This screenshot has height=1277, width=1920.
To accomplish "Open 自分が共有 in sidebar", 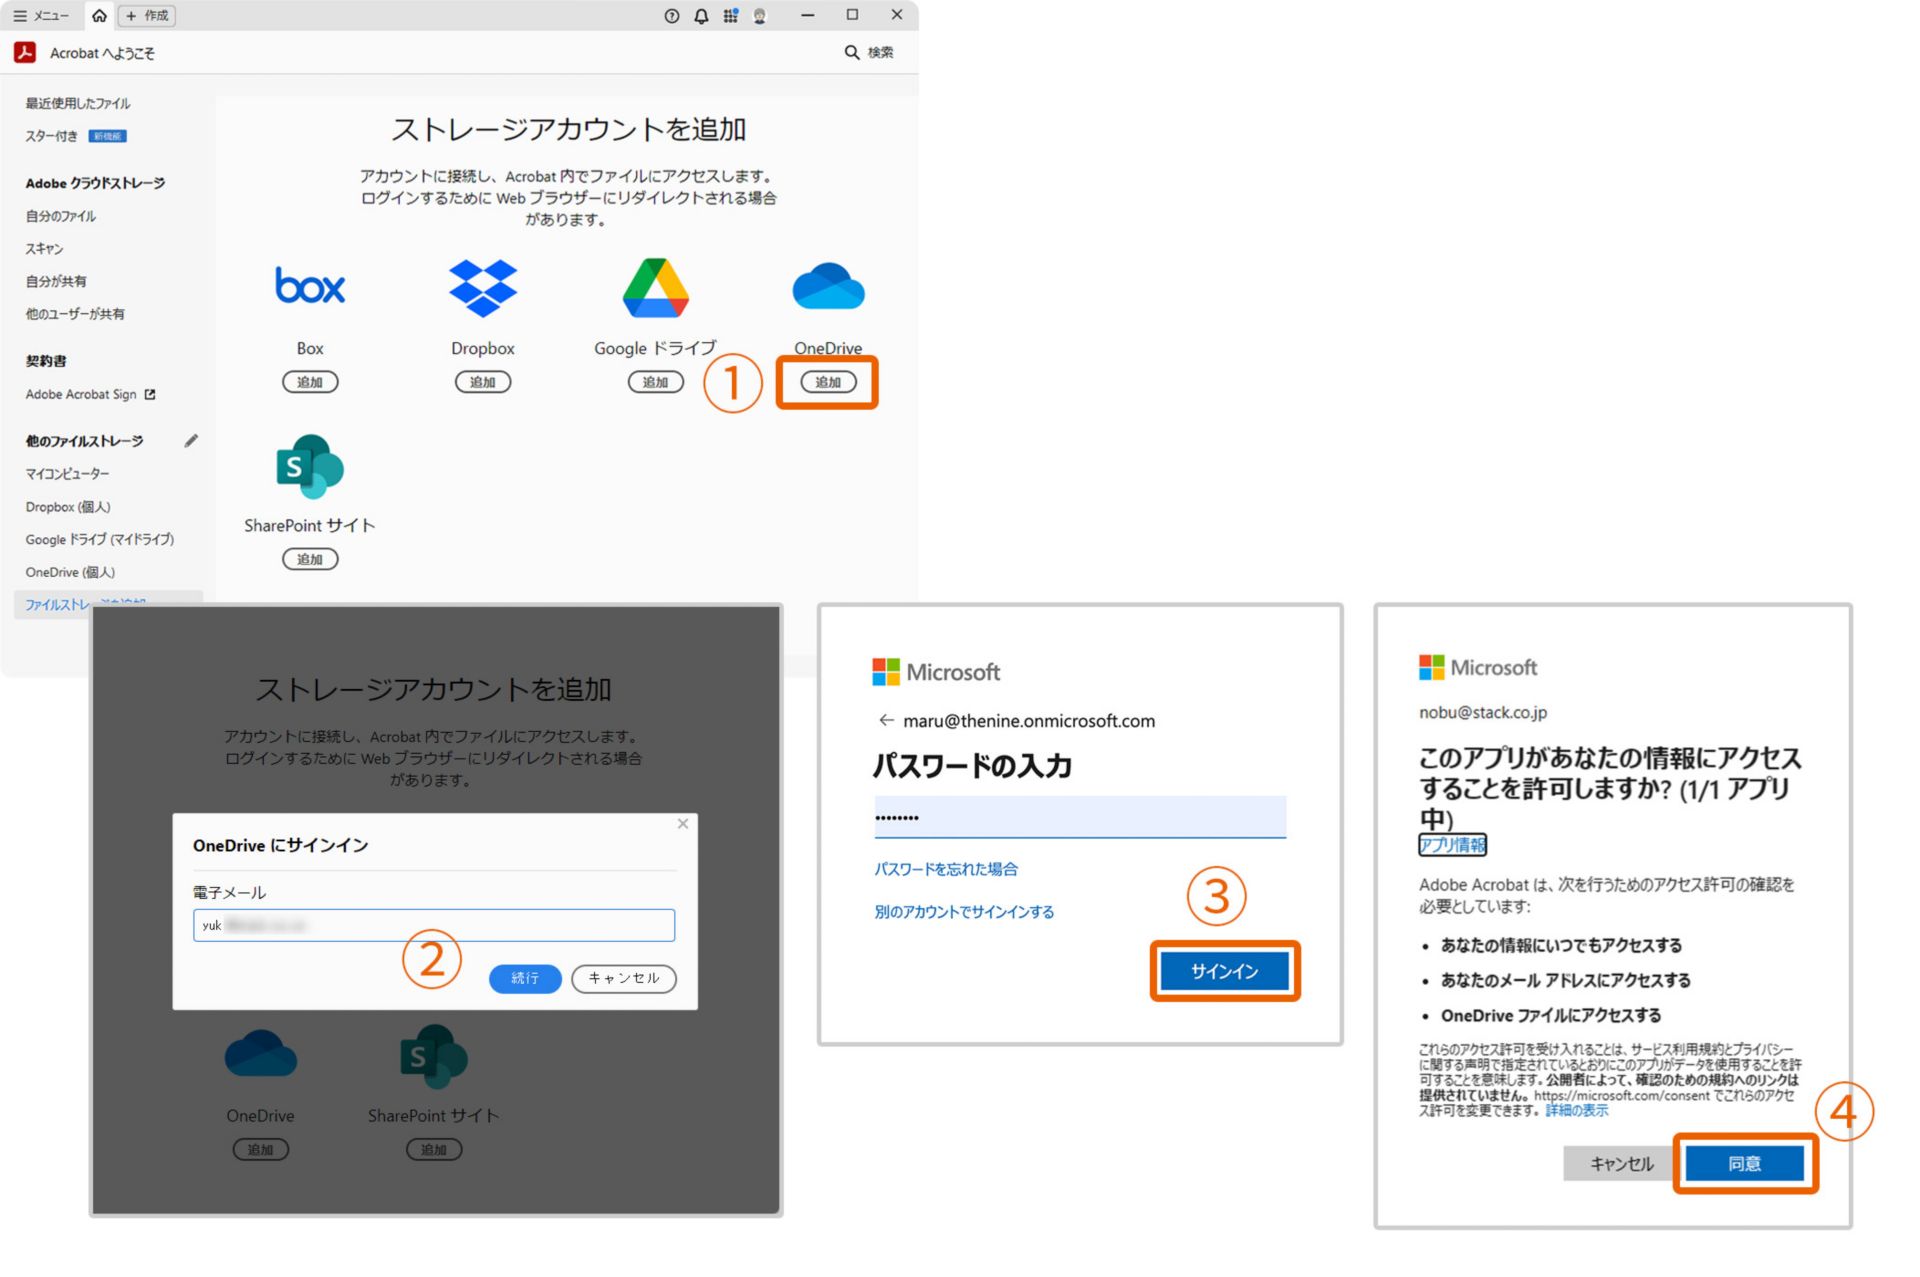I will (x=56, y=281).
